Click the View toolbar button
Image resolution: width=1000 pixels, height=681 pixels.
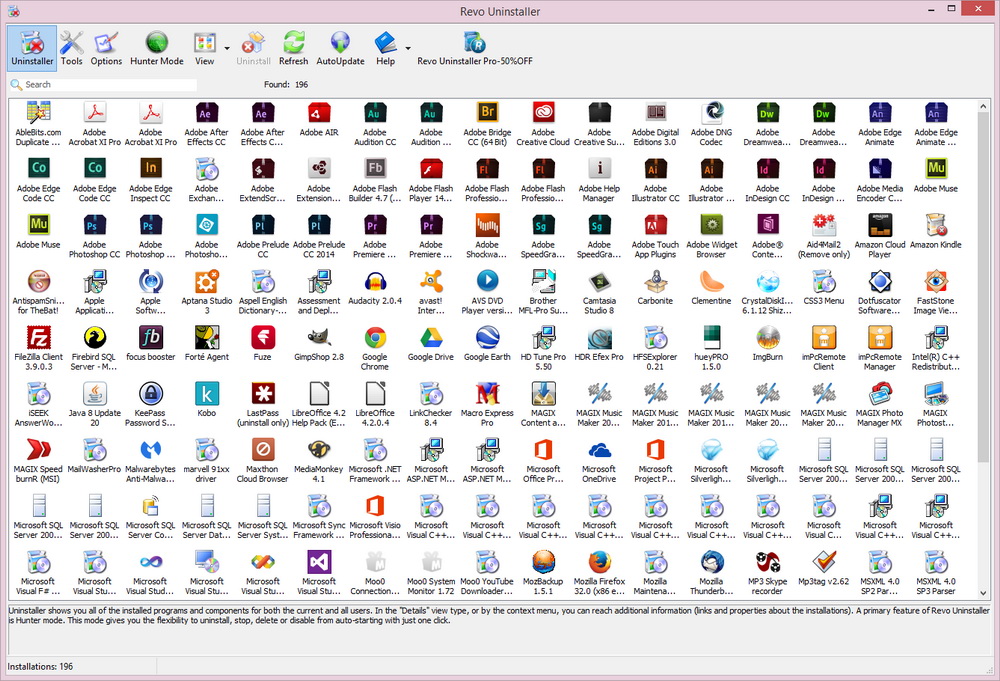205,48
